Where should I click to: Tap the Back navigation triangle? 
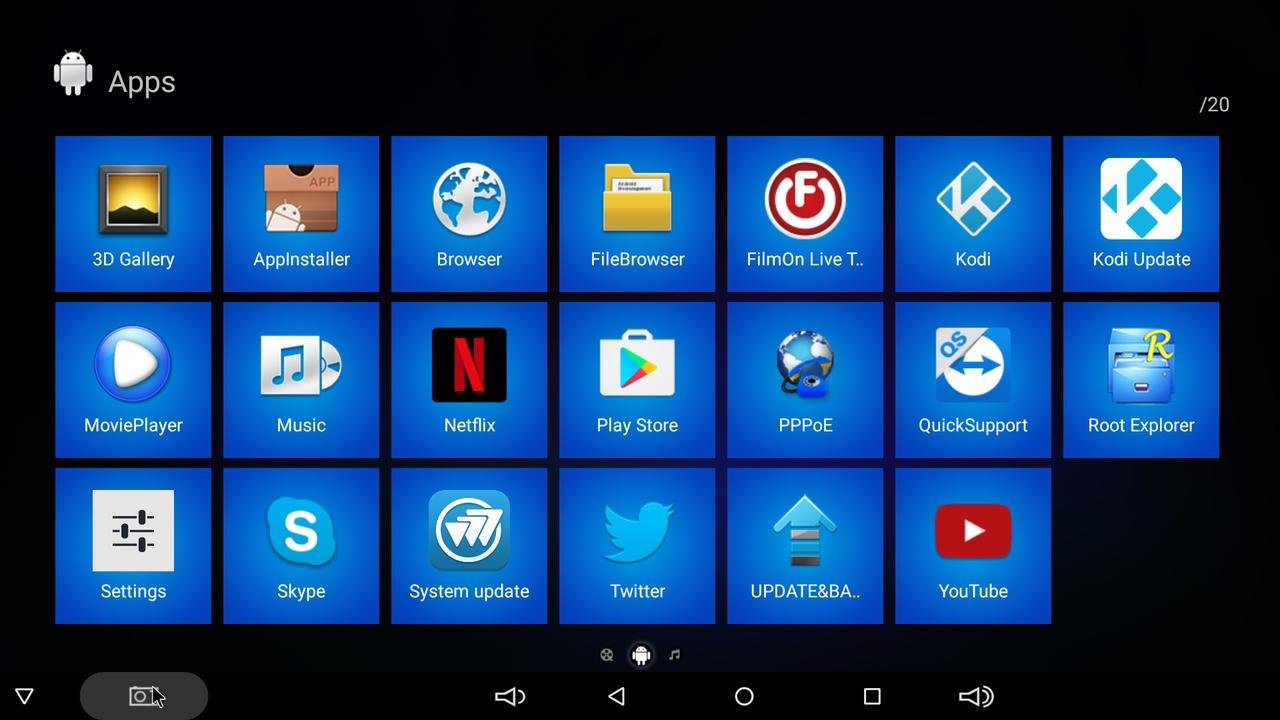617,696
